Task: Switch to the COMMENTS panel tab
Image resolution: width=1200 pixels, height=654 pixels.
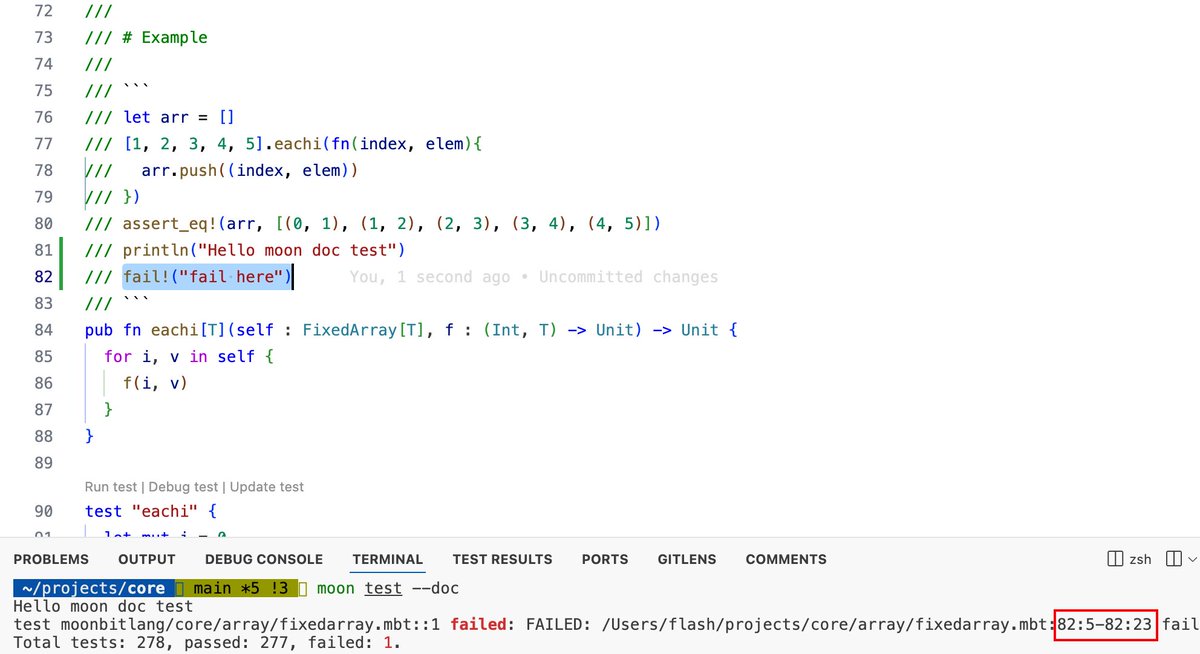Action: 786,559
